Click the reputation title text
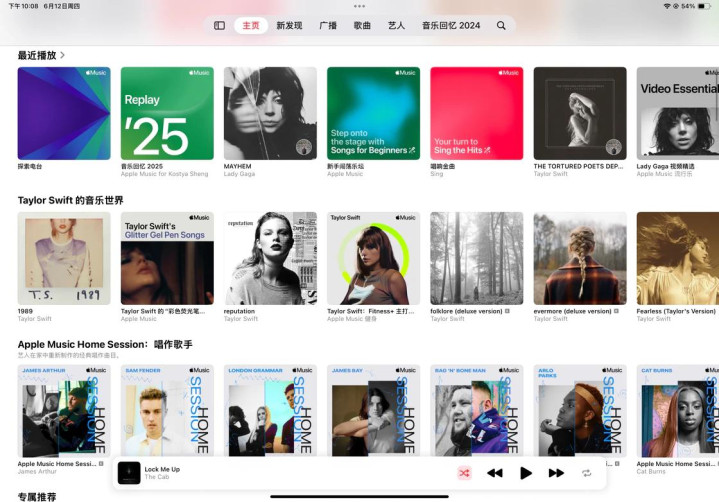Viewport: 719px width, 502px height. pos(239,311)
